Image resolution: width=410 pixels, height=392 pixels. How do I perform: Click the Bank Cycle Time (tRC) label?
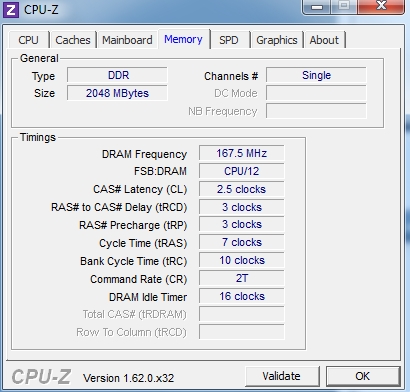coord(133,261)
